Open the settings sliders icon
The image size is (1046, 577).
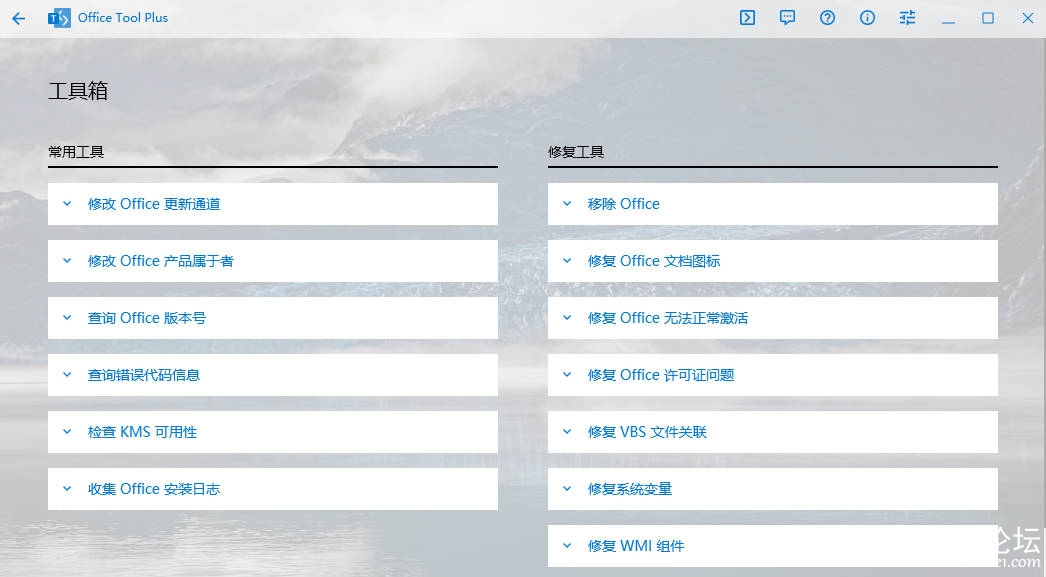[x=907, y=18]
